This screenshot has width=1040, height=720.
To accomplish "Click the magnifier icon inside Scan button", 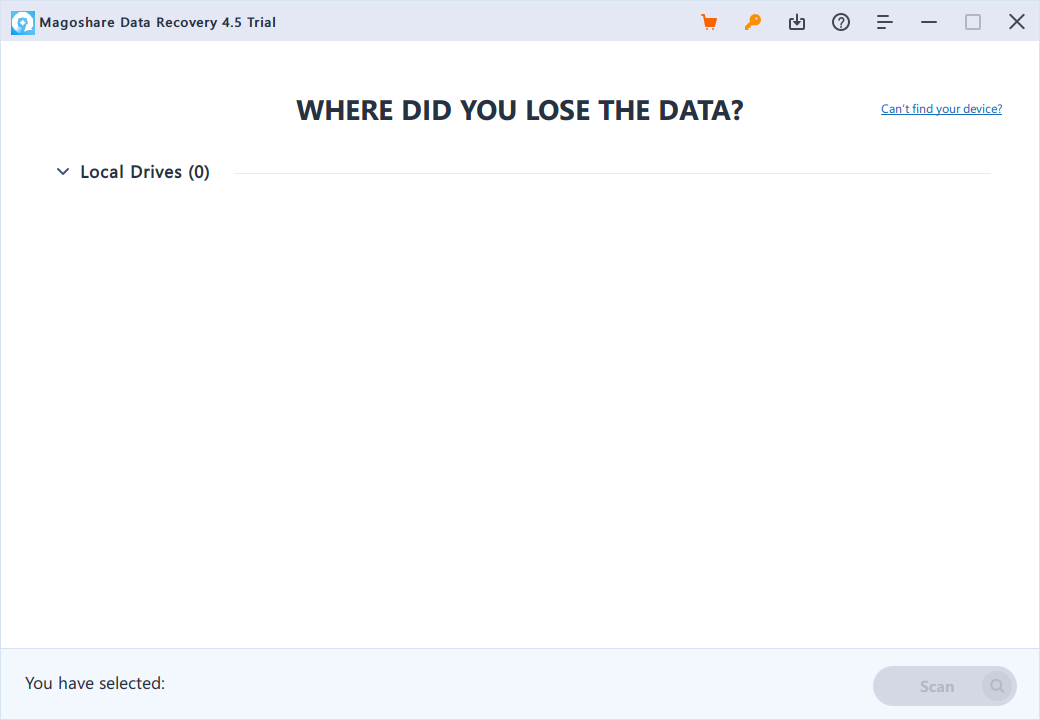I will point(997,686).
